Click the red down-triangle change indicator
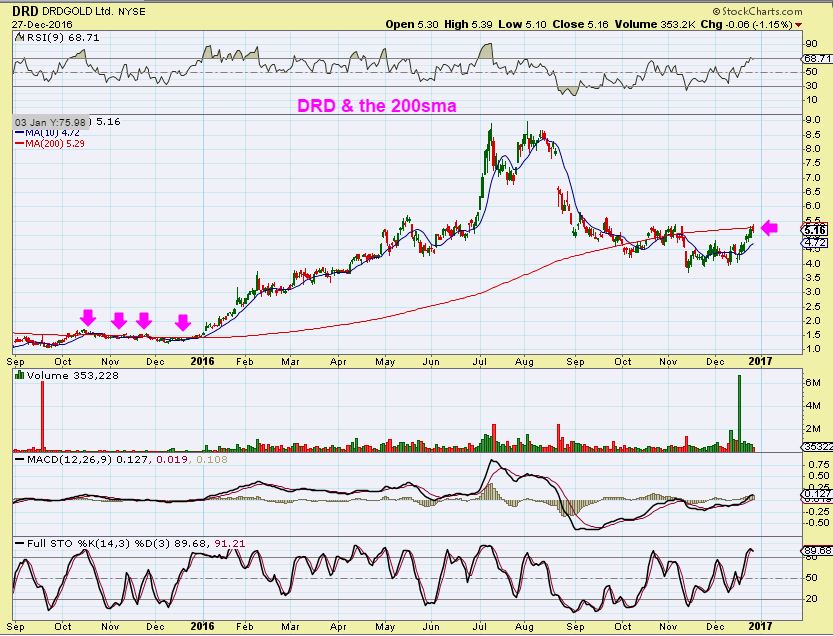Screen dimensions: 833x636 coord(798,25)
